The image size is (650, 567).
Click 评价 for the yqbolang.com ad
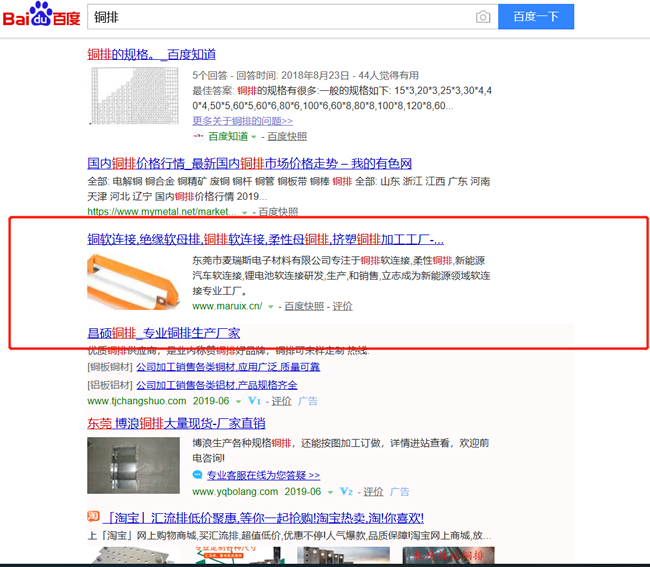pyautogui.click(x=374, y=492)
